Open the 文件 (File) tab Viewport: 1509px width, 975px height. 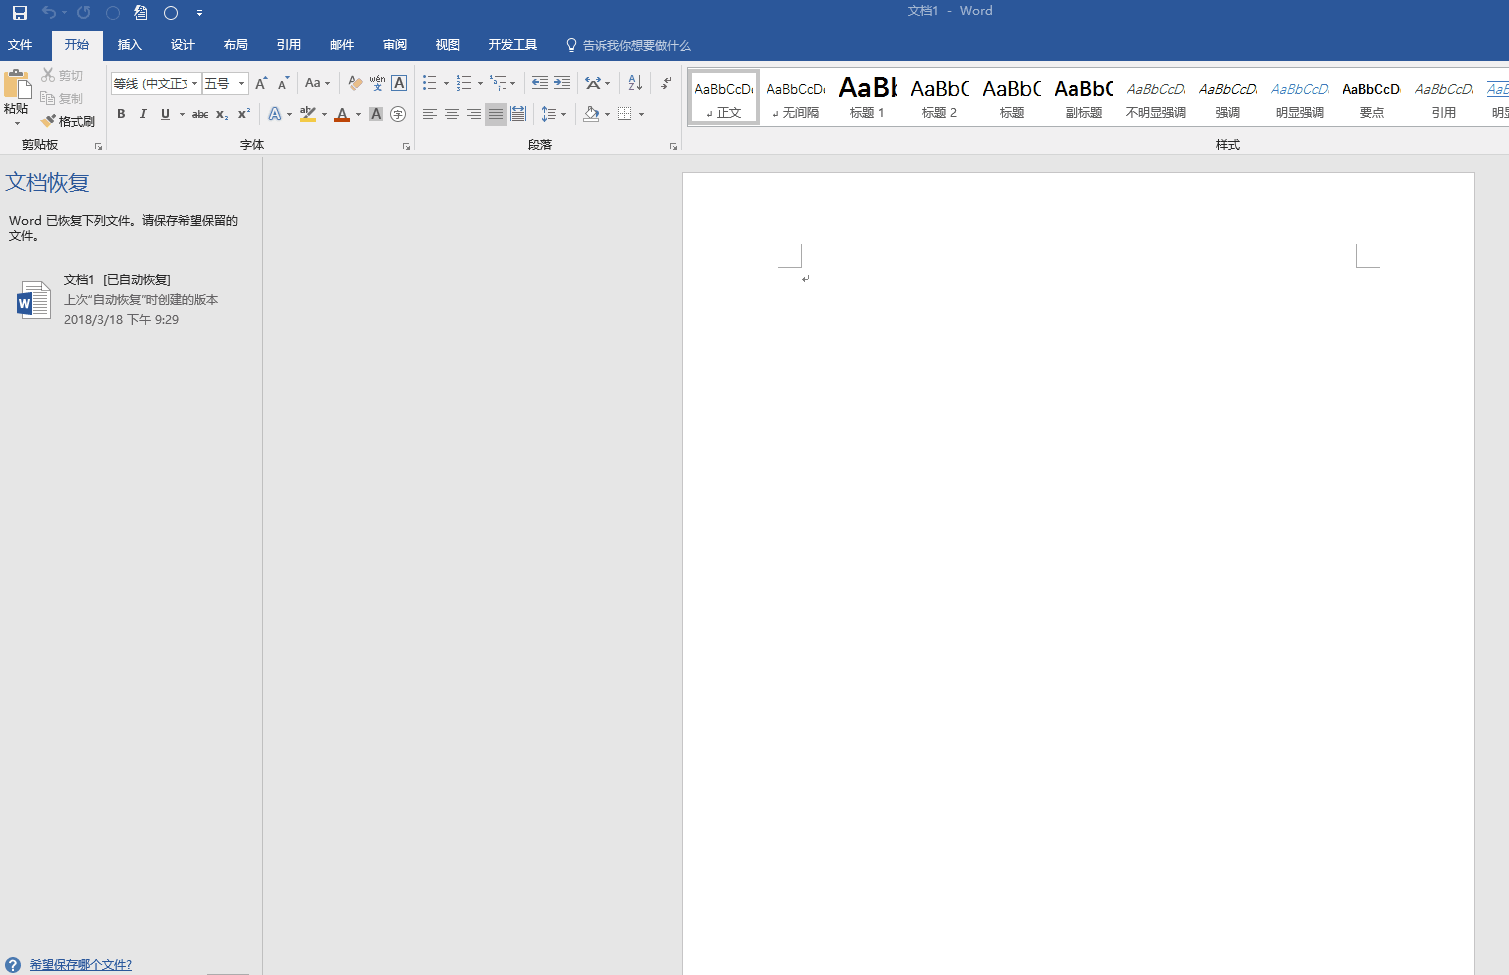[20, 45]
